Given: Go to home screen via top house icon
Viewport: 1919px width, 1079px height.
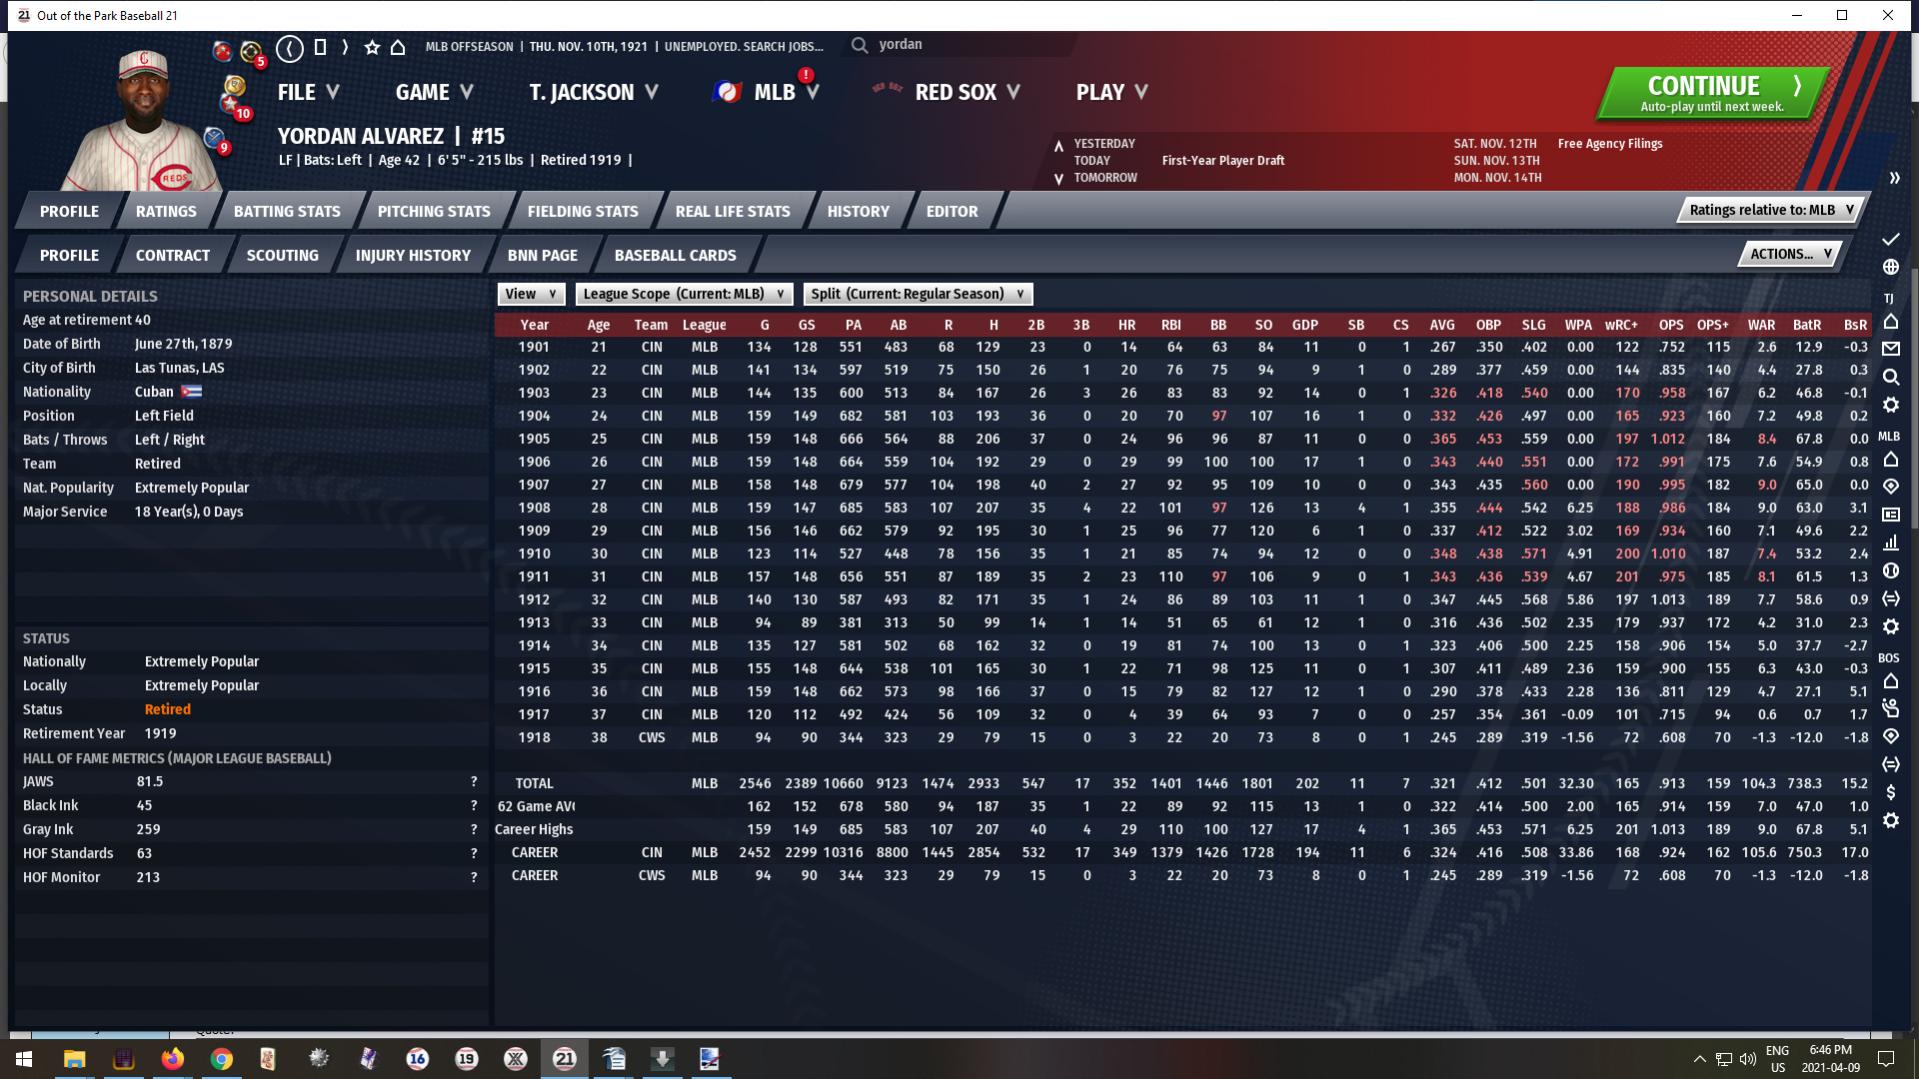Looking at the screenshot, I should 398,47.
